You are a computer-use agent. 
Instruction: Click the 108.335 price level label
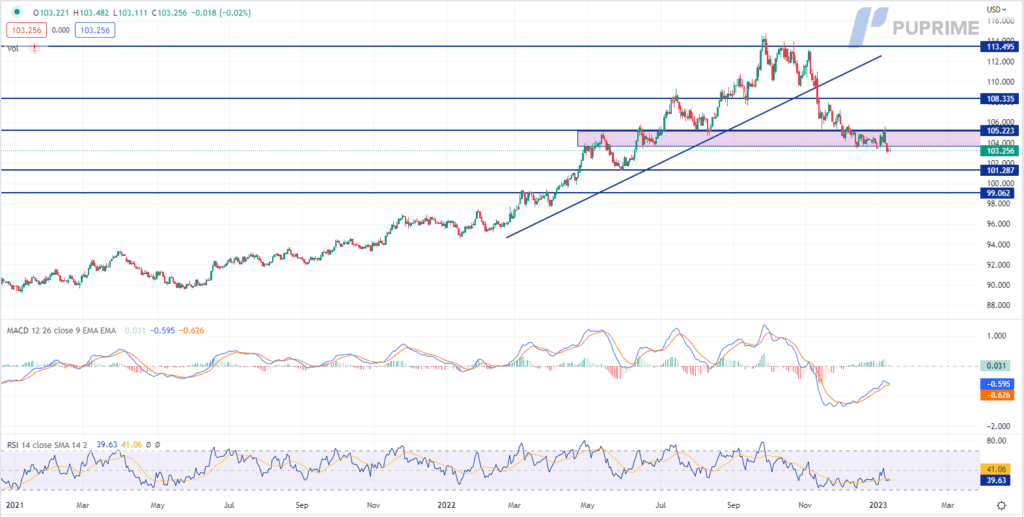click(x=1000, y=99)
